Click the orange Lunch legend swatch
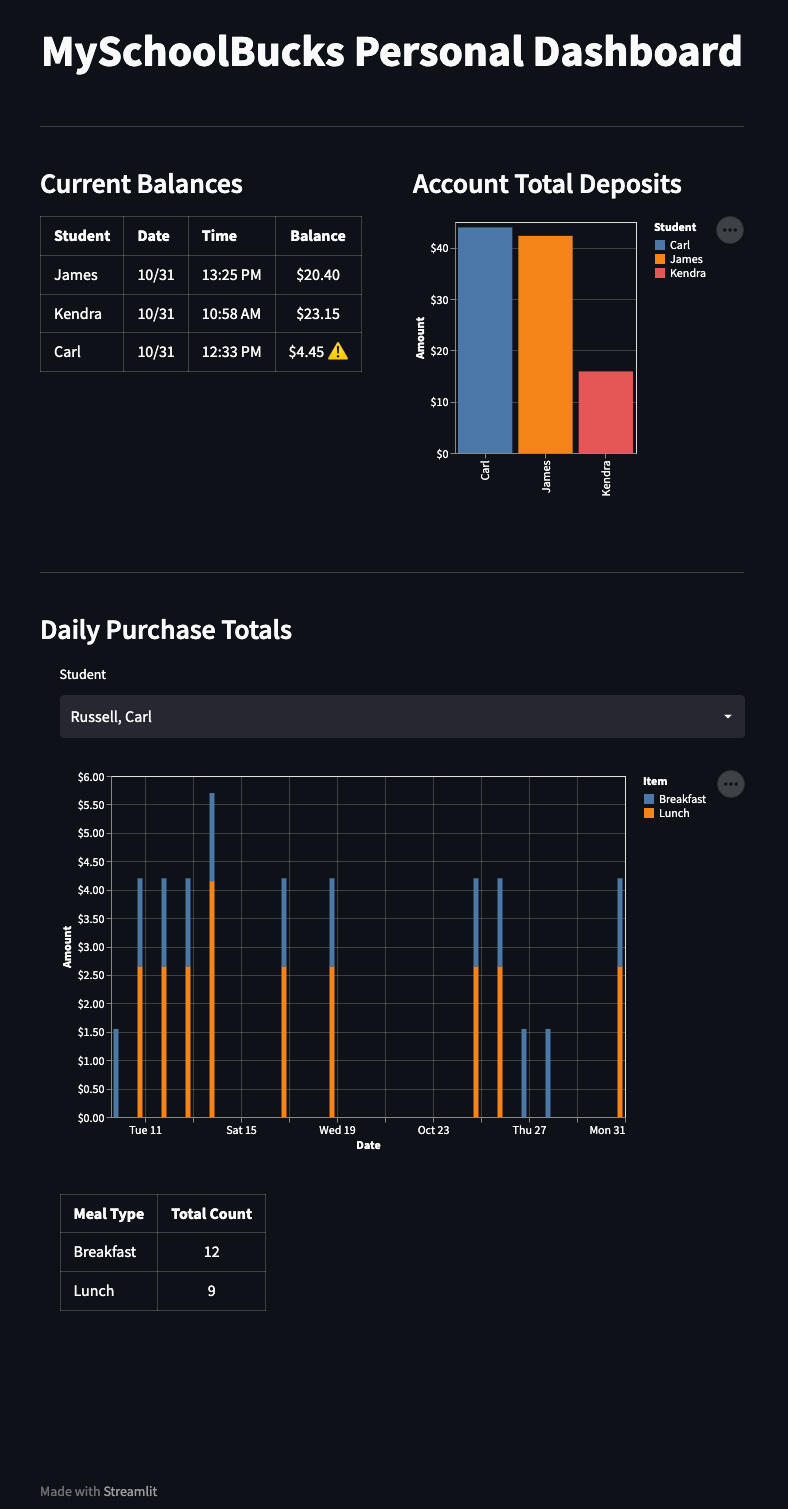Viewport: 788px width, 1509px height. pos(649,813)
